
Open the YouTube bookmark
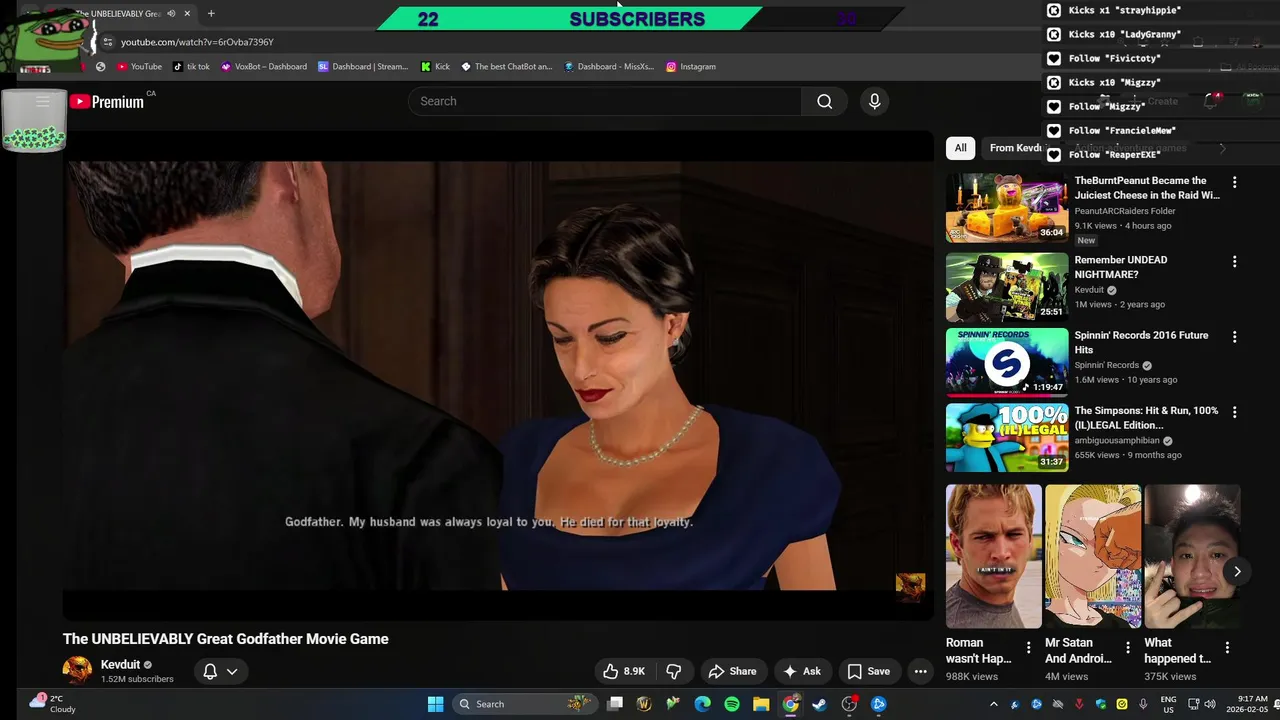tap(139, 66)
